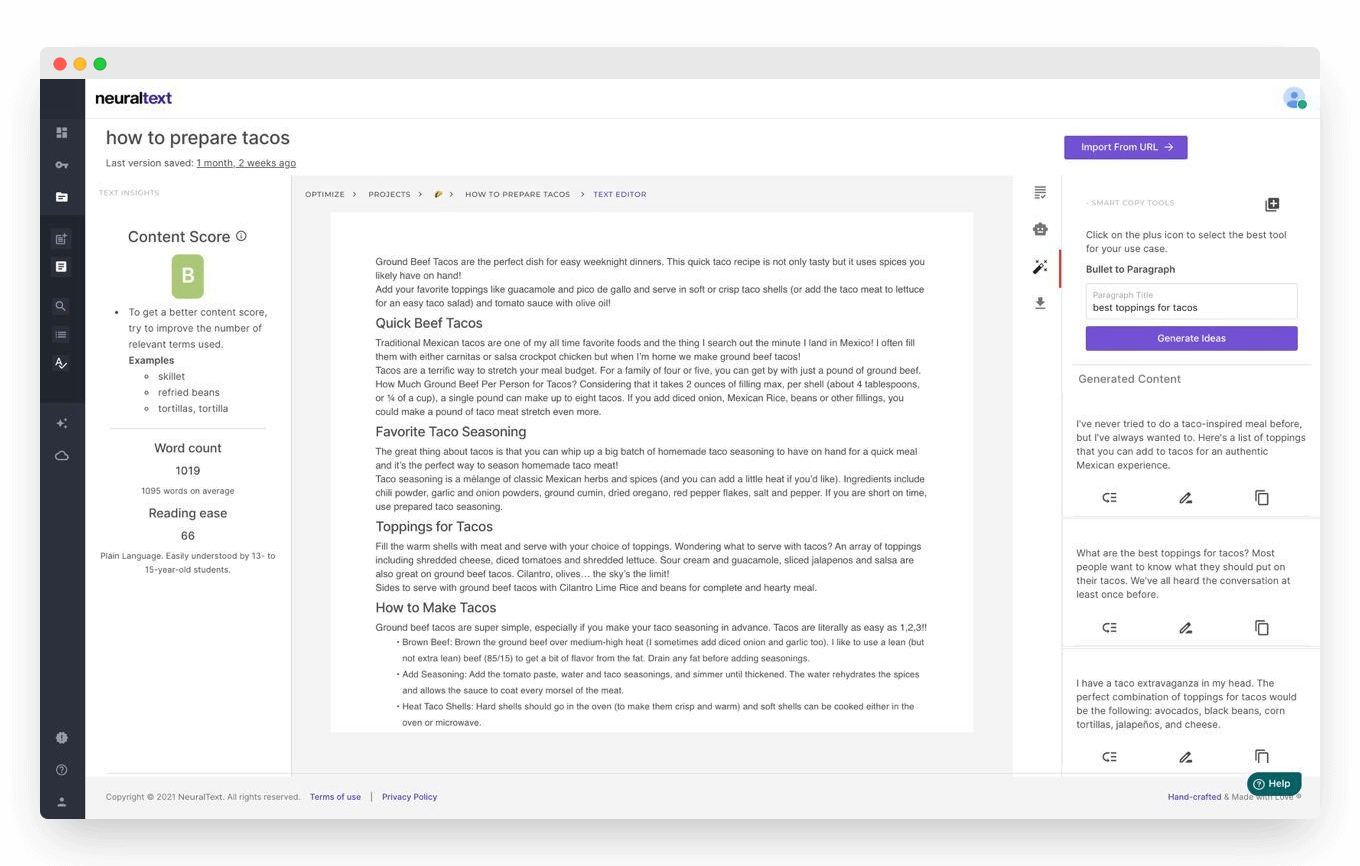
Task: Click Import From URL
Action: pyautogui.click(x=1125, y=147)
